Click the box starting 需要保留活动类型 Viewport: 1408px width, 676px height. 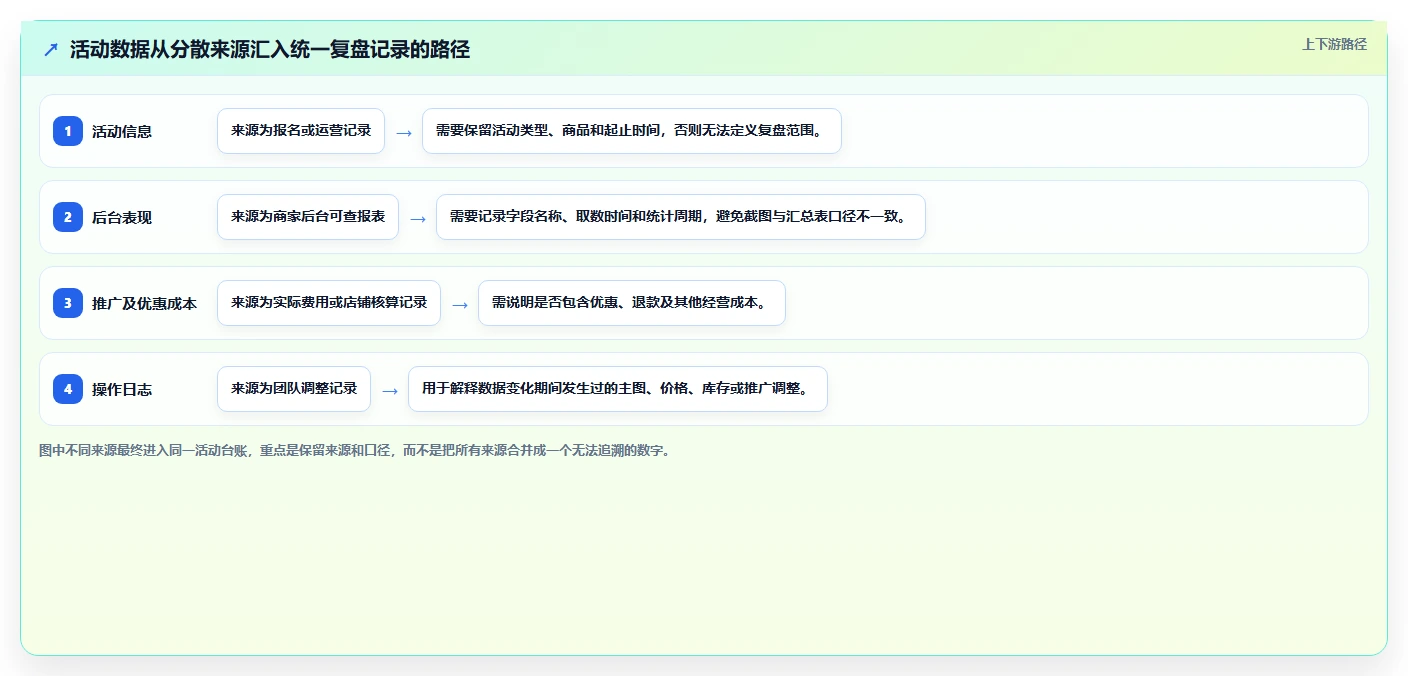632,131
